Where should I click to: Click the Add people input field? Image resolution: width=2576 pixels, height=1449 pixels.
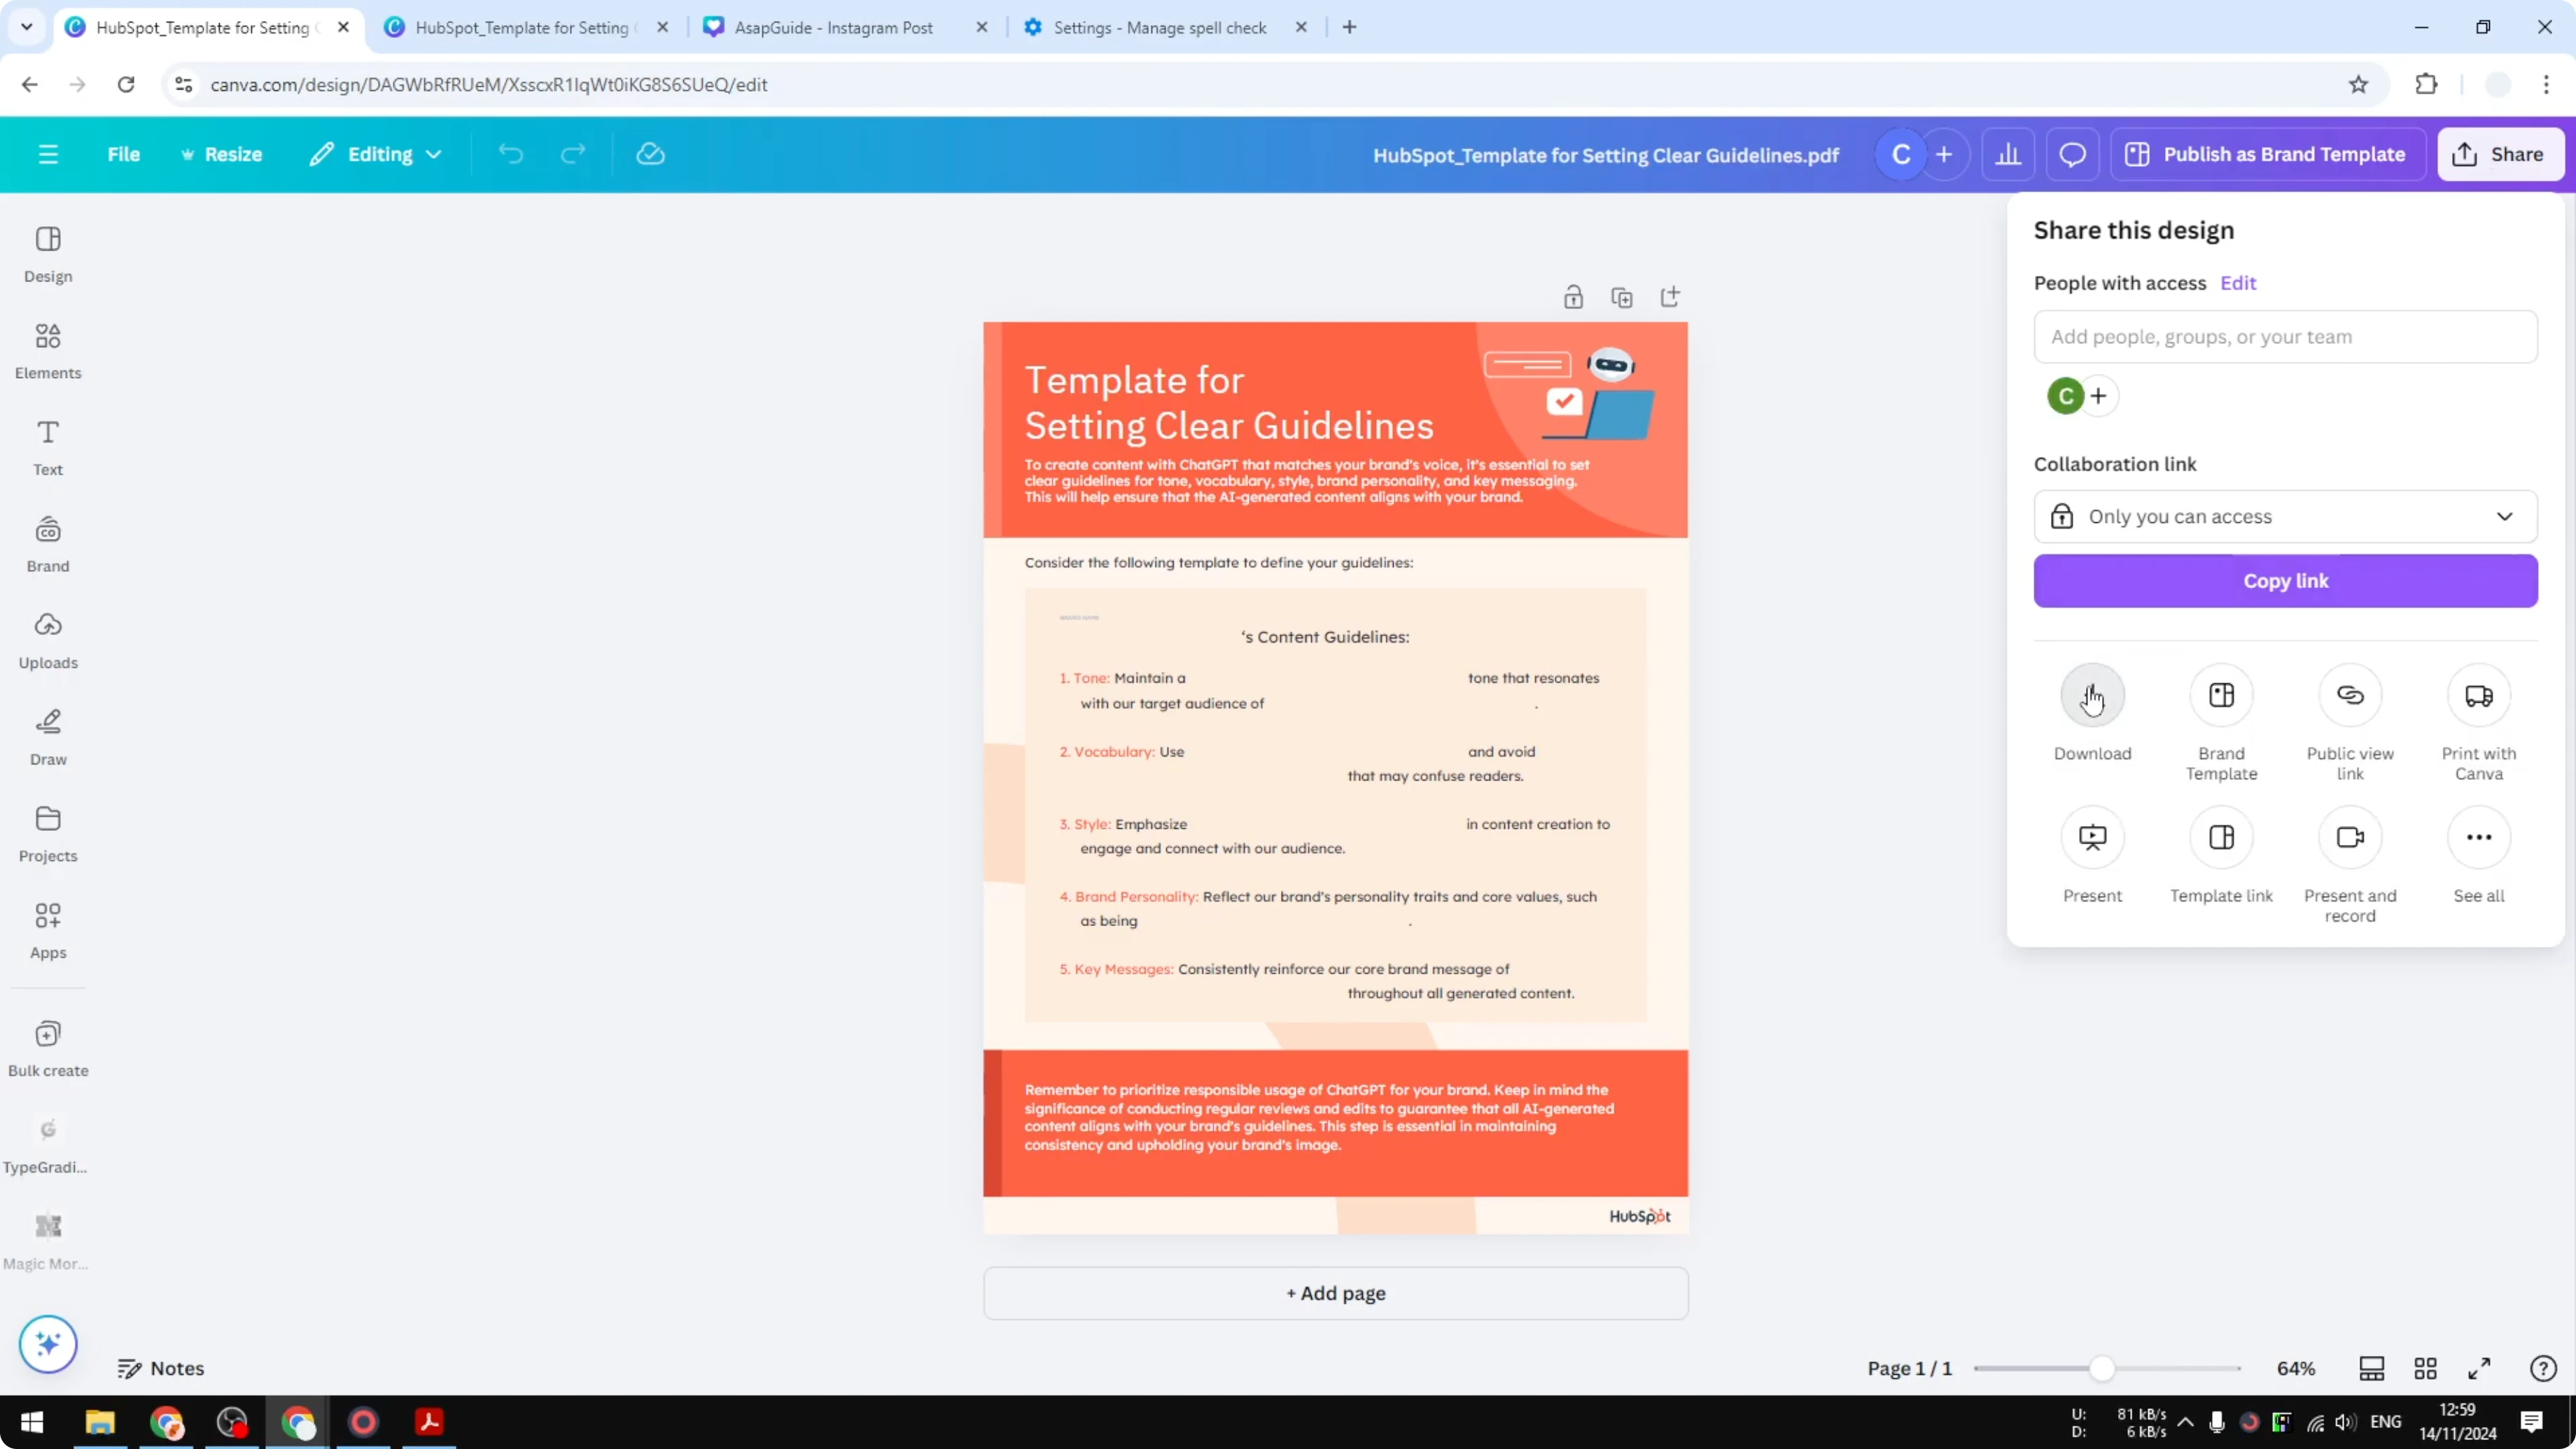(x=2285, y=337)
